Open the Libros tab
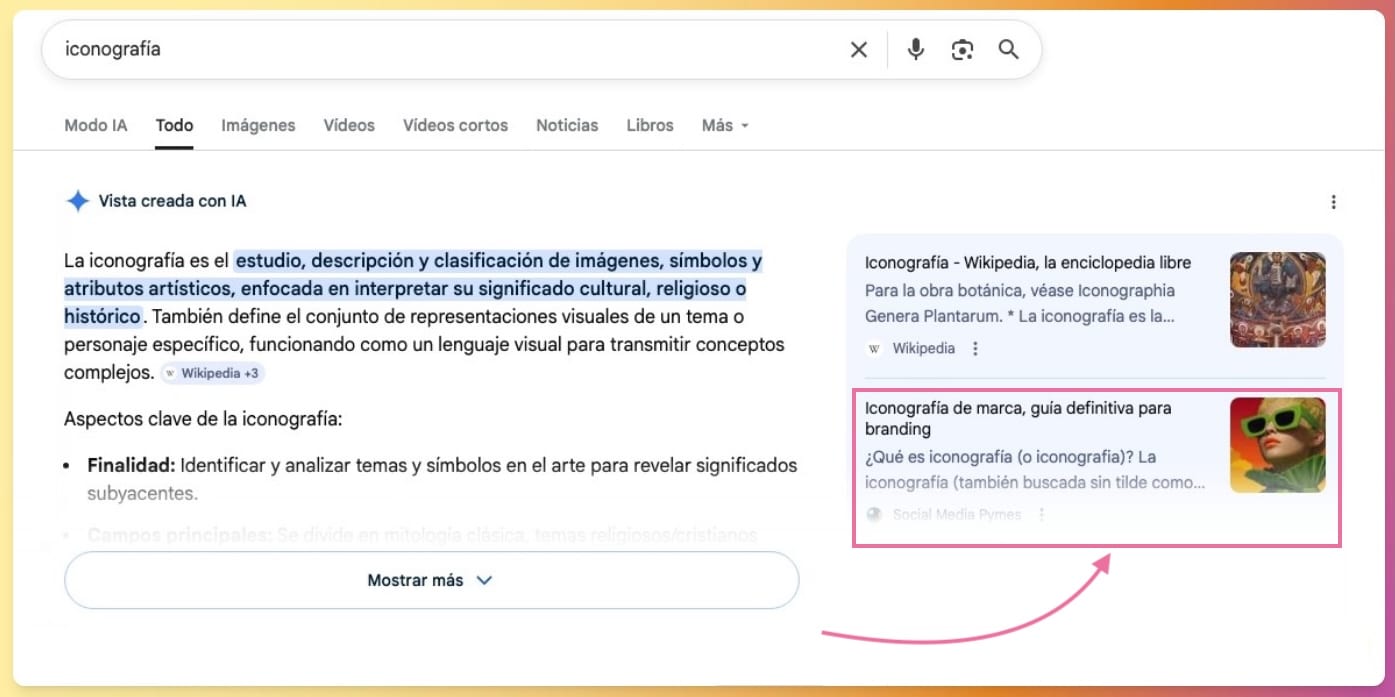Screen dimensions: 1395x697 tap(650, 125)
